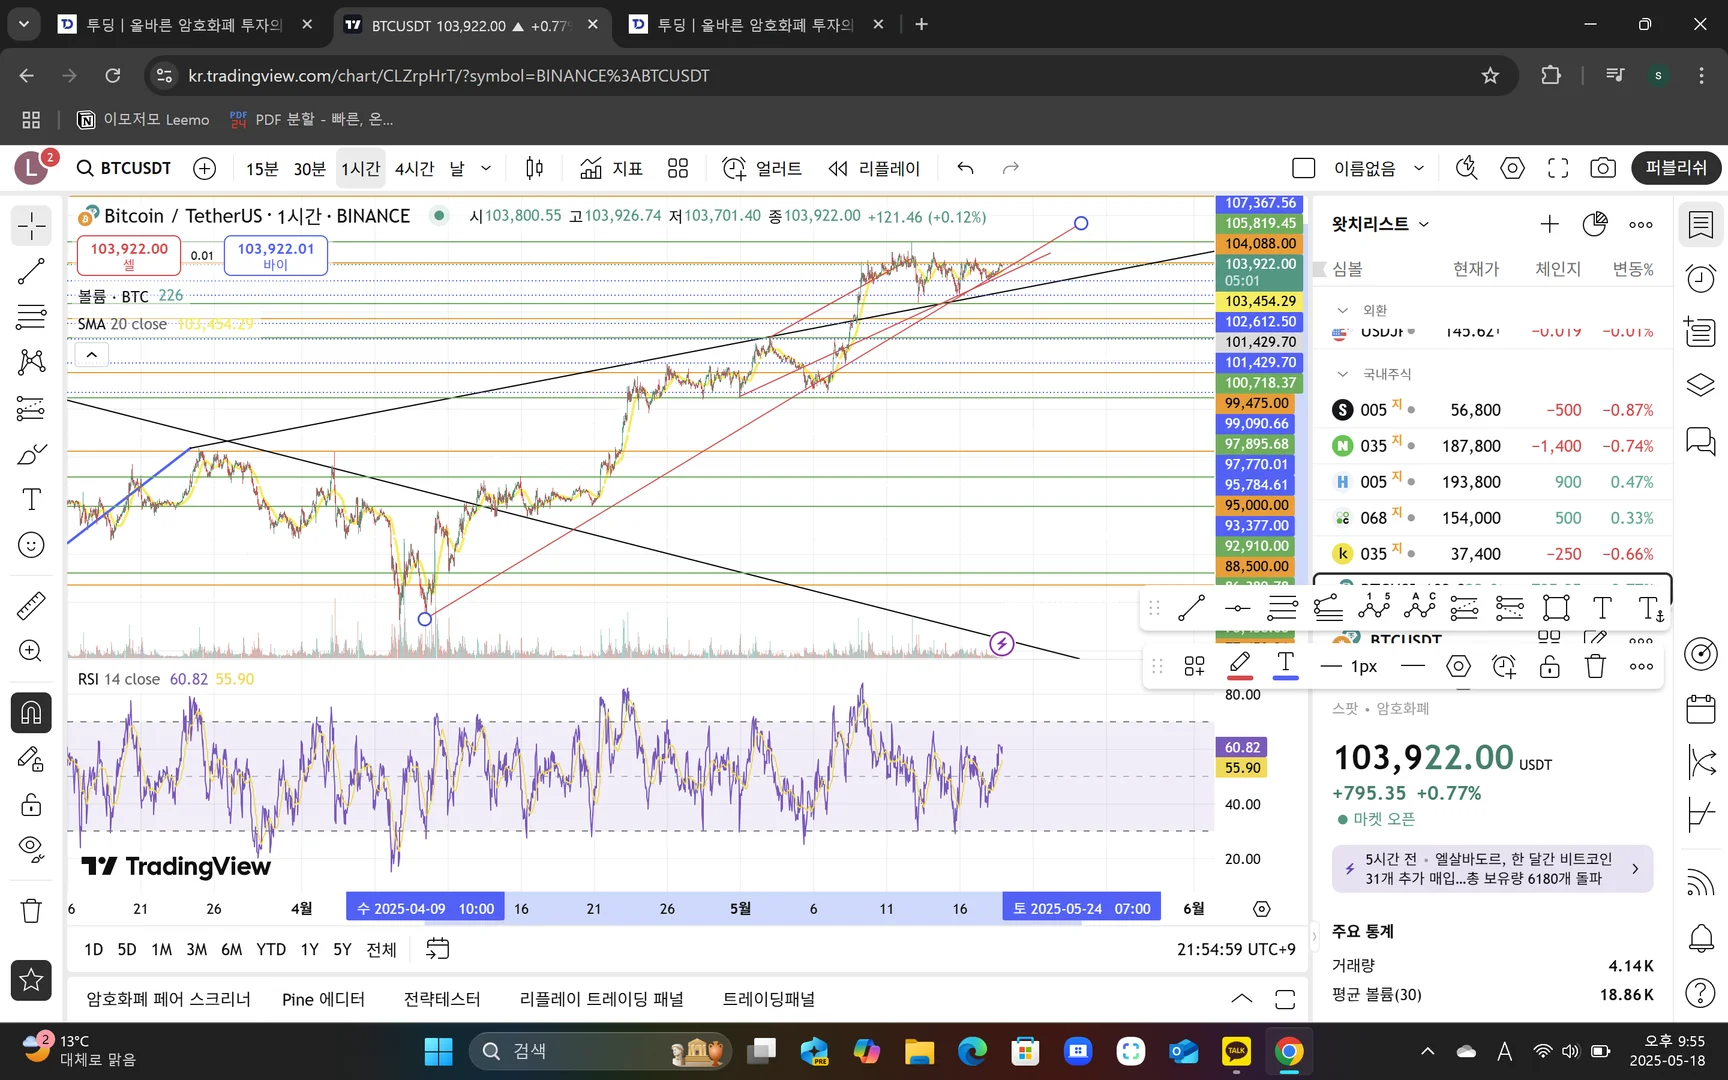
Task: Open watchlist advanced view pie icon
Action: (1595, 224)
